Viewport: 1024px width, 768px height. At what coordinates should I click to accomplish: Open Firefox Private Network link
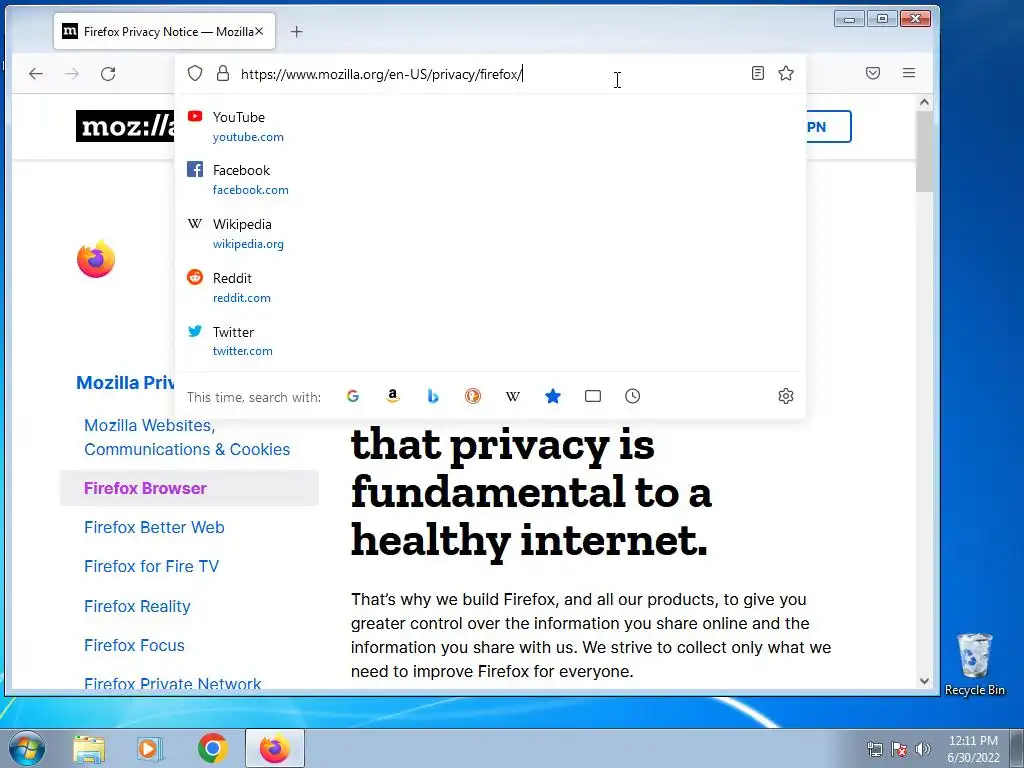coord(172,683)
